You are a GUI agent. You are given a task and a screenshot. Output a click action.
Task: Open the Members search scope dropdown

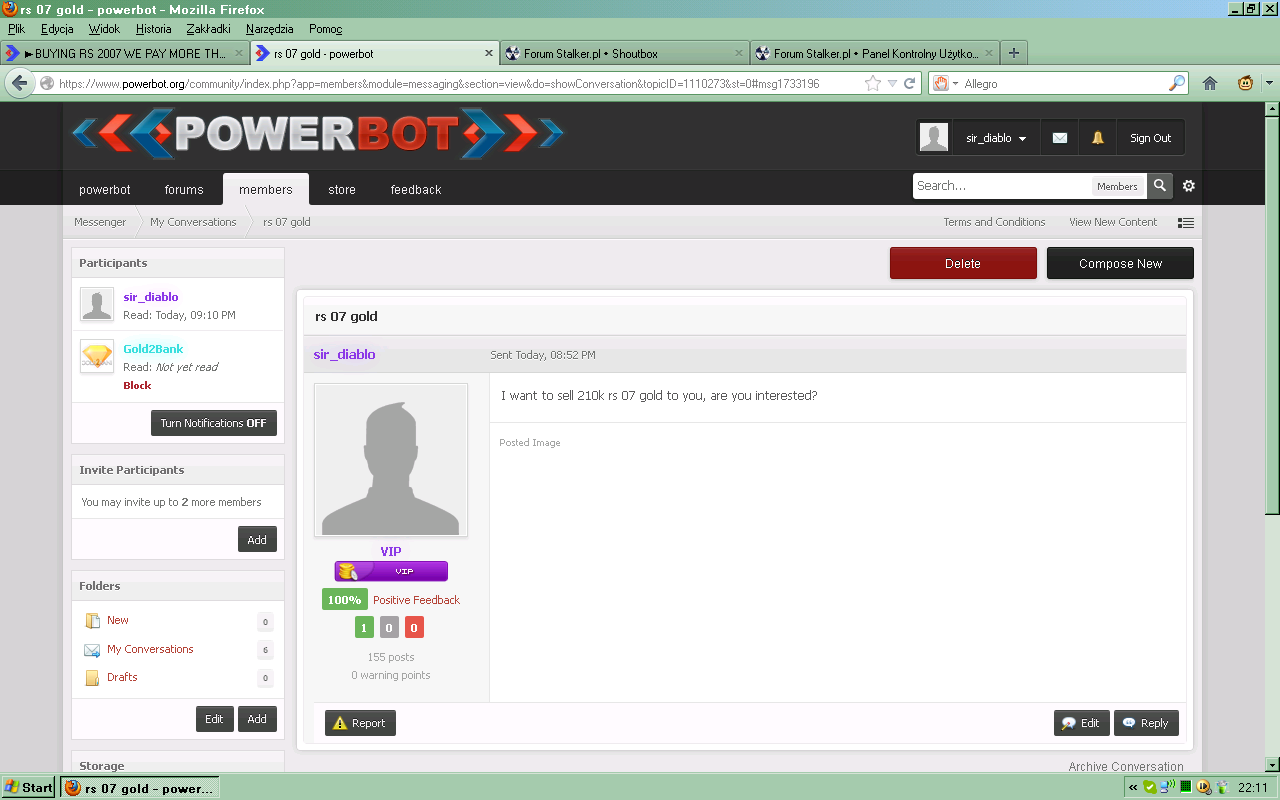point(1117,186)
